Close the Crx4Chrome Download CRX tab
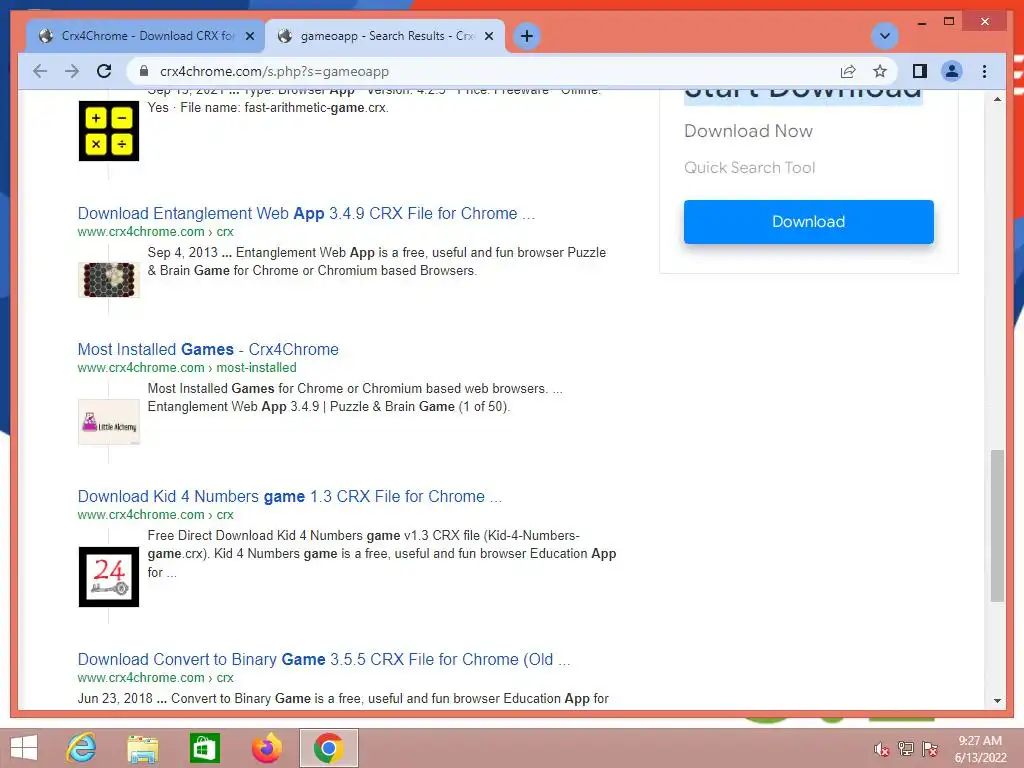This screenshot has height=768, width=1024. [249, 36]
